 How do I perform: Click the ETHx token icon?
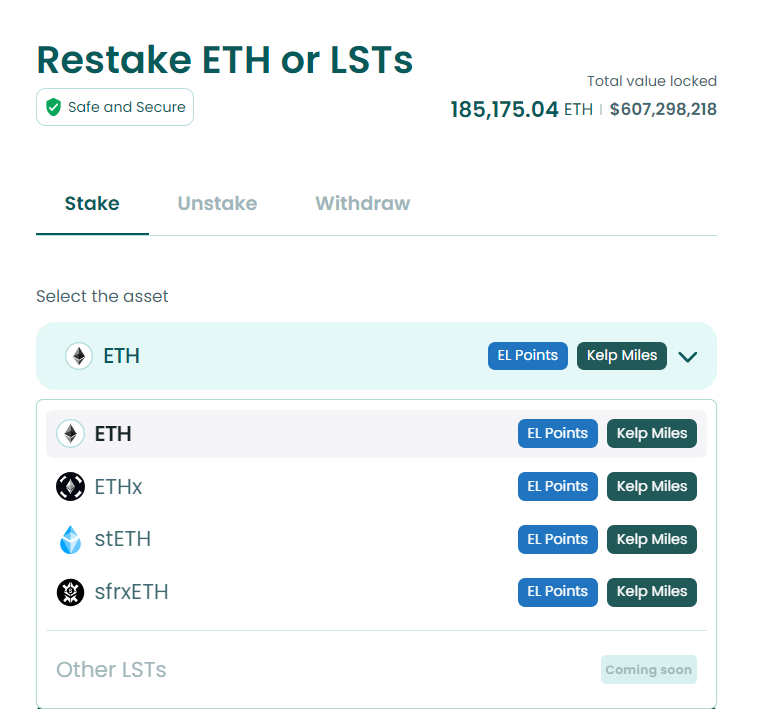tap(70, 487)
